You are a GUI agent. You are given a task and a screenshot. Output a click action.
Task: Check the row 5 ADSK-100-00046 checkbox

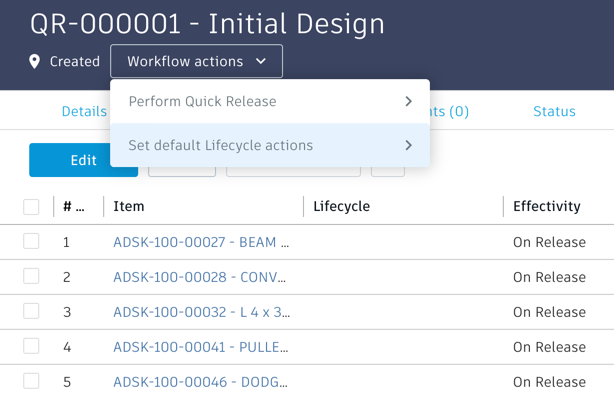click(x=31, y=381)
